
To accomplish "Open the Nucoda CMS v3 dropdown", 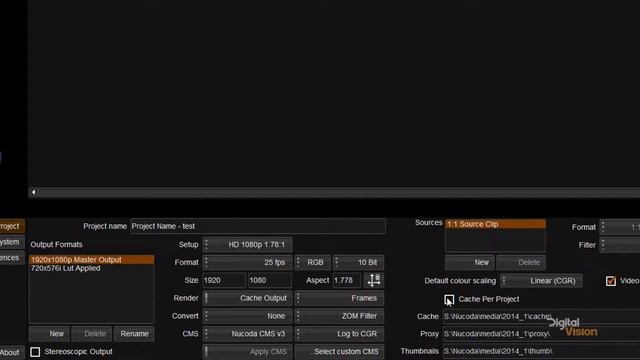I will 247,334.
